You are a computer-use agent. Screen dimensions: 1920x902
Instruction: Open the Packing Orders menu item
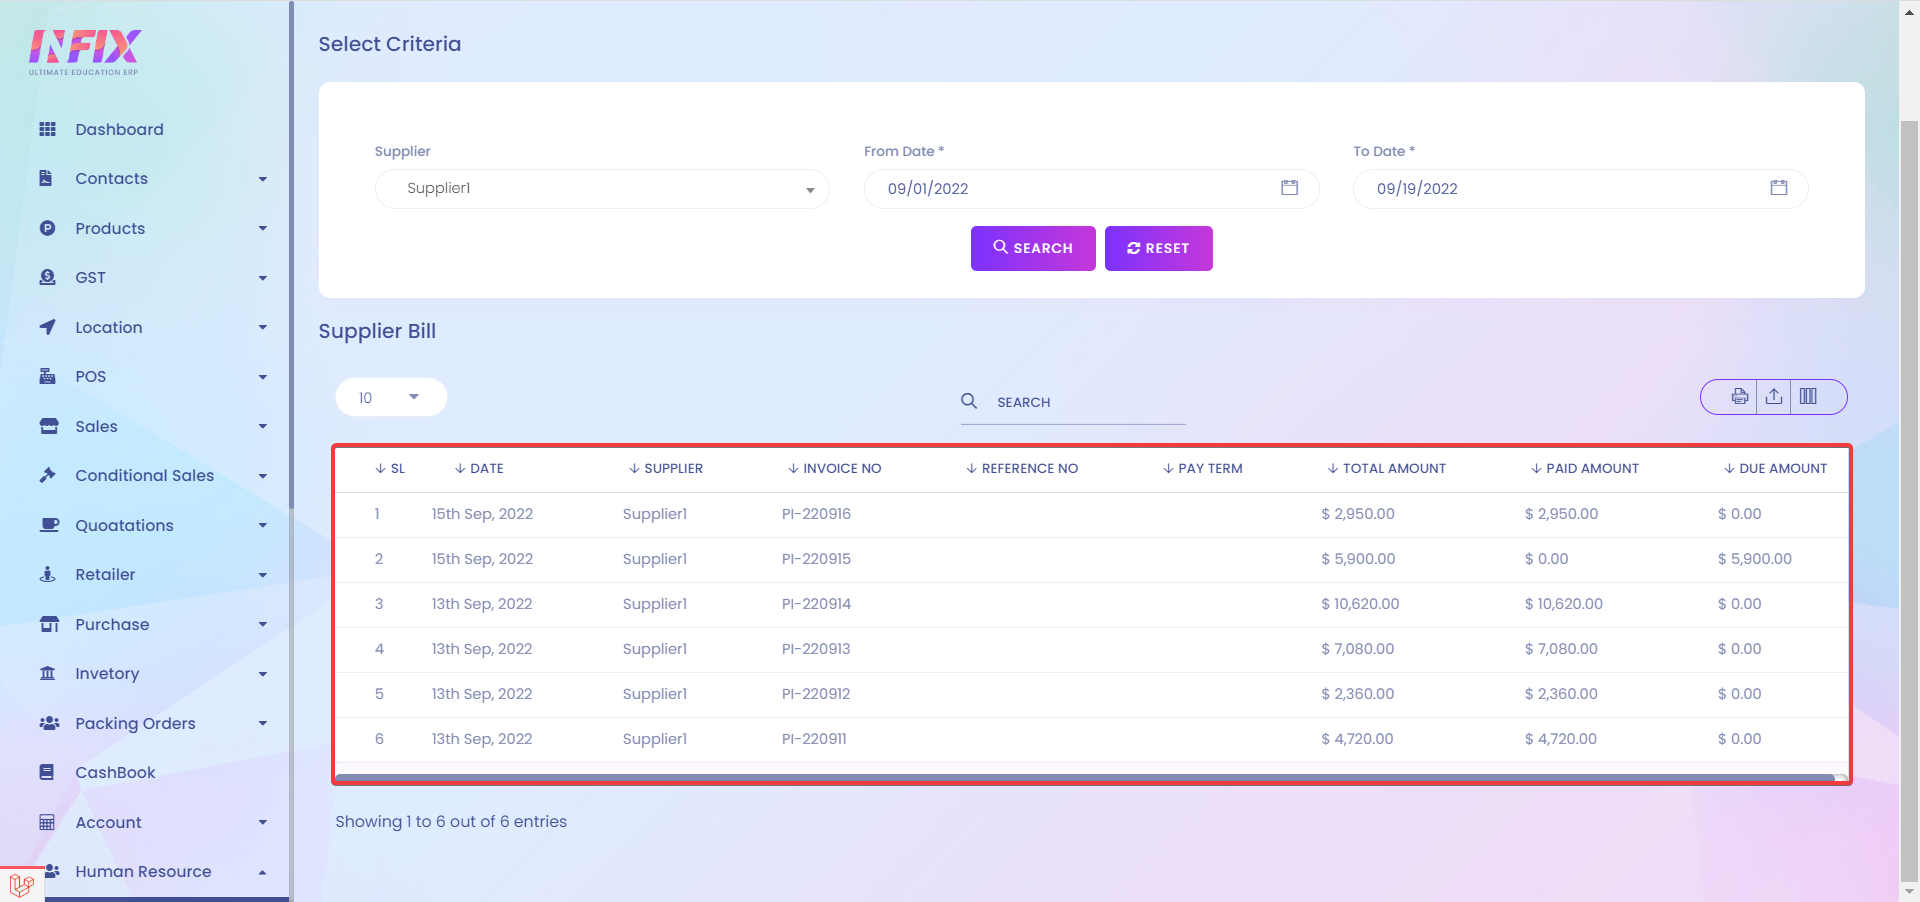[135, 723]
